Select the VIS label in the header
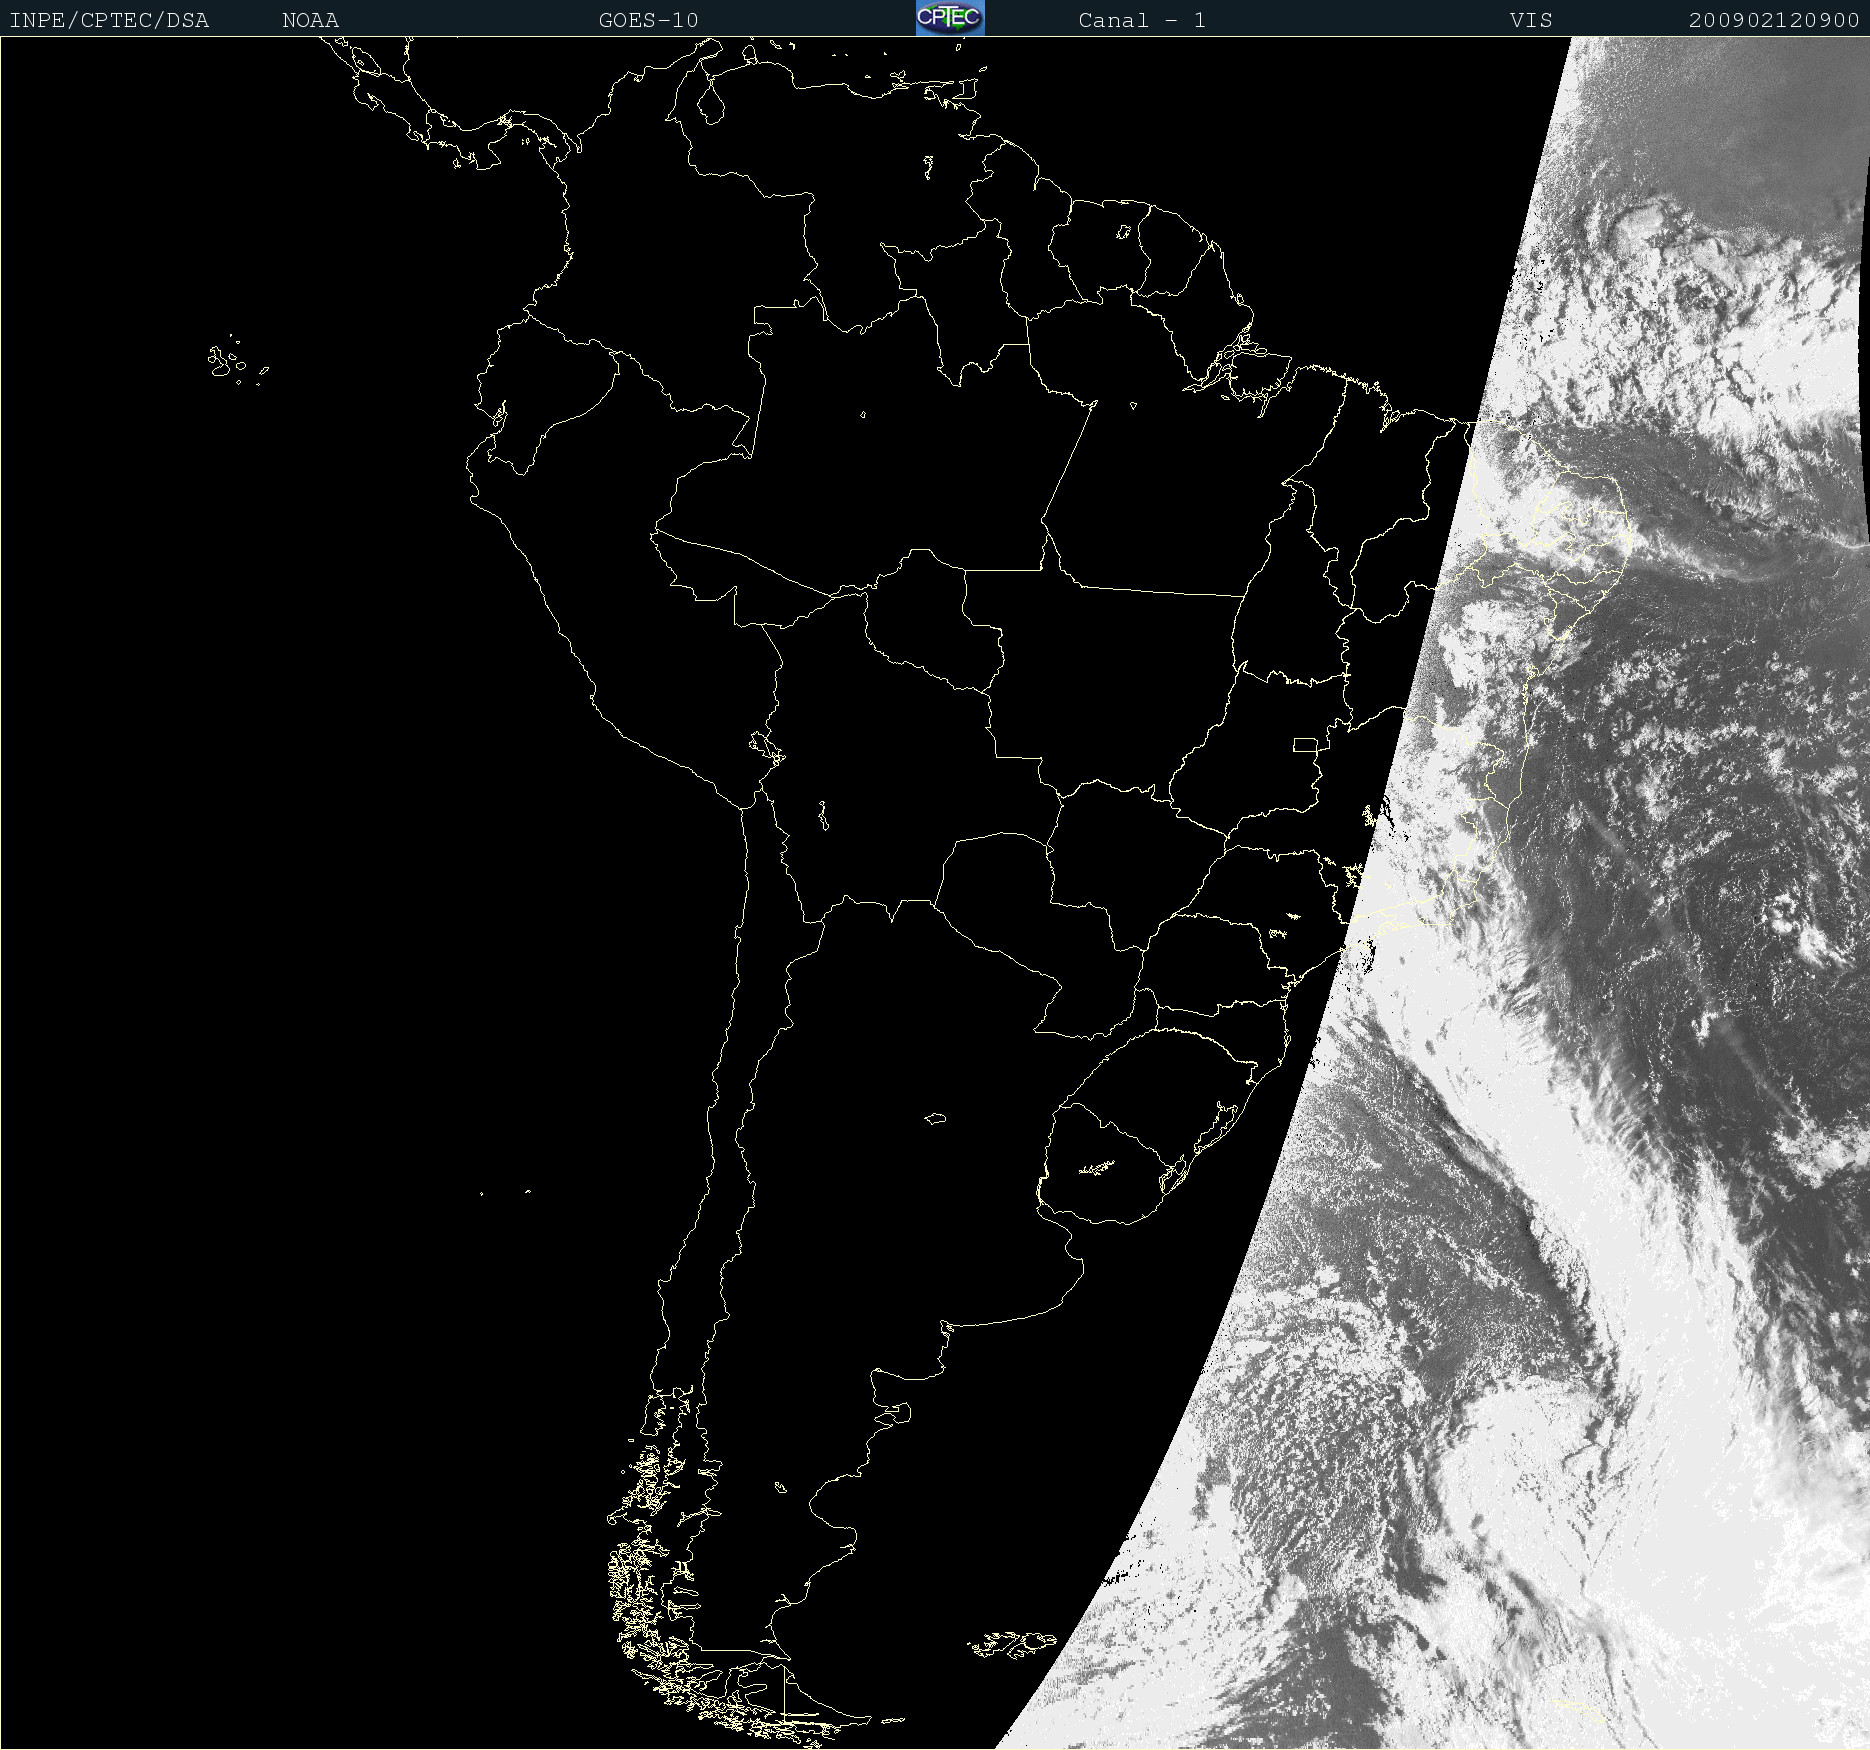Screen dimensions: 1870x1750 1531,20
